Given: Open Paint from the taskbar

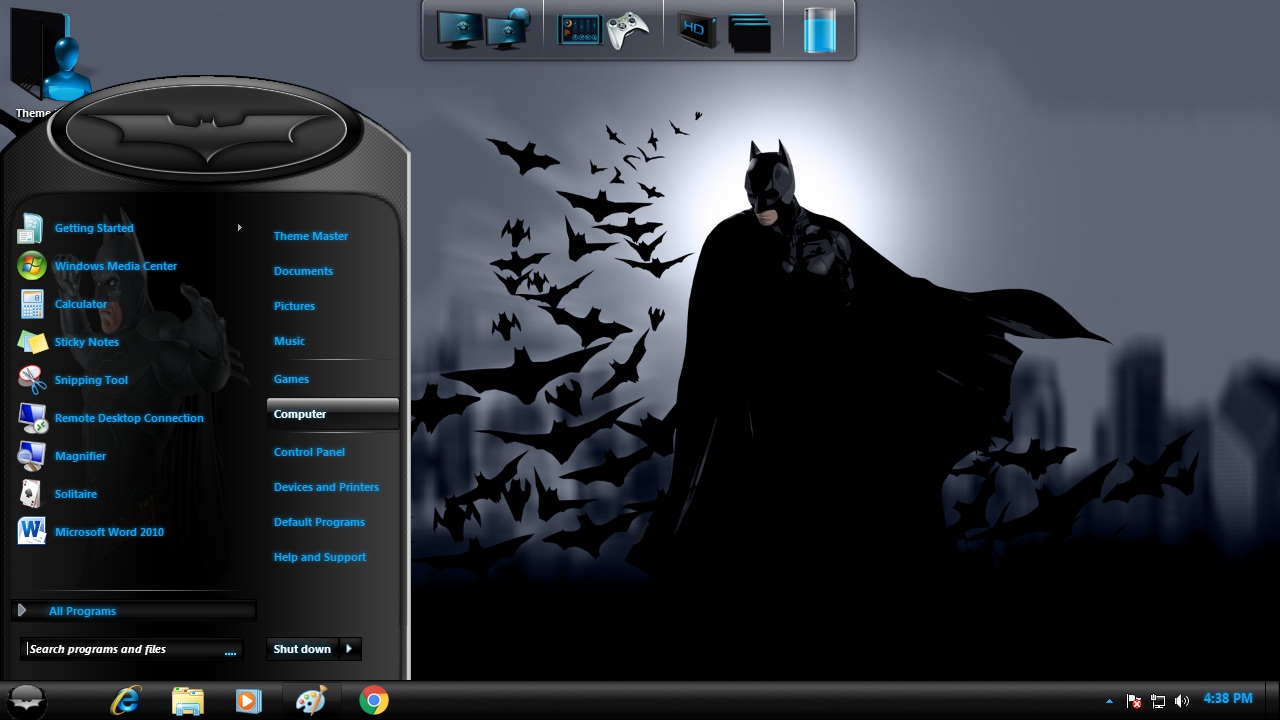Looking at the screenshot, I should [x=311, y=701].
